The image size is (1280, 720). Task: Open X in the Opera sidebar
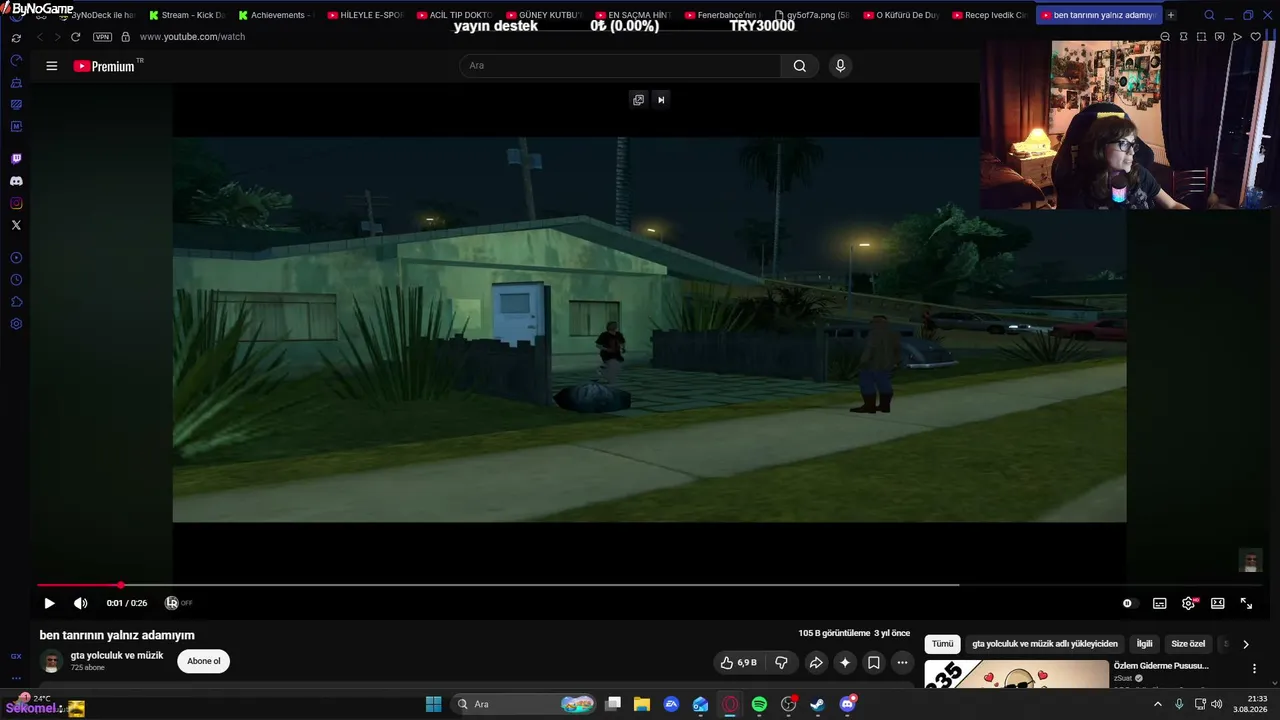click(x=16, y=225)
